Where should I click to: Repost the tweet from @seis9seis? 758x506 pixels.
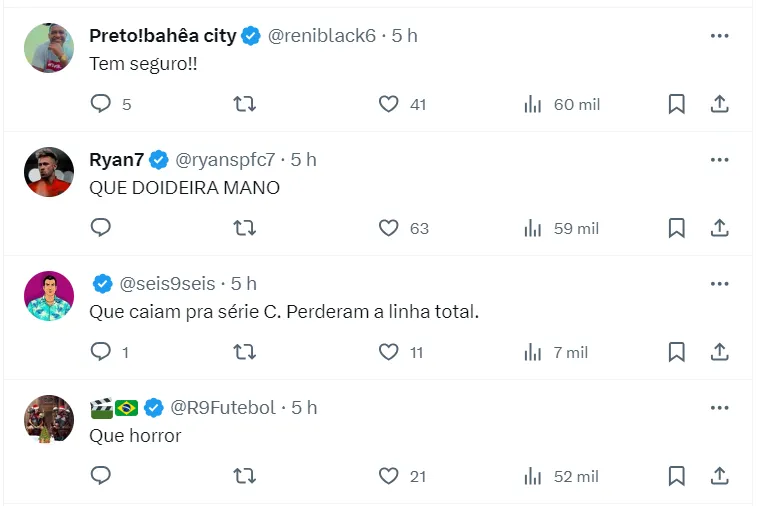pyautogui.click(x=244, y=352)
